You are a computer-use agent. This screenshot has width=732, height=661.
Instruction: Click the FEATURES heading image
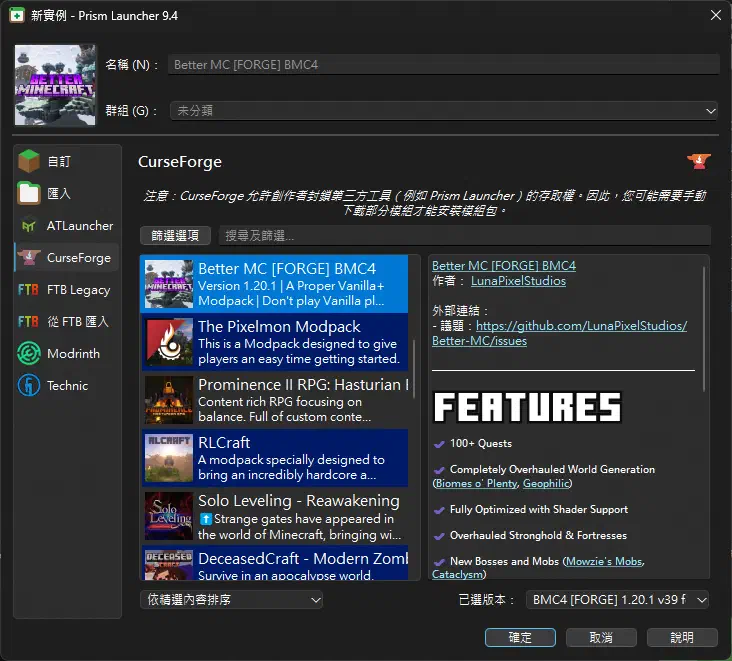[528, 407]
